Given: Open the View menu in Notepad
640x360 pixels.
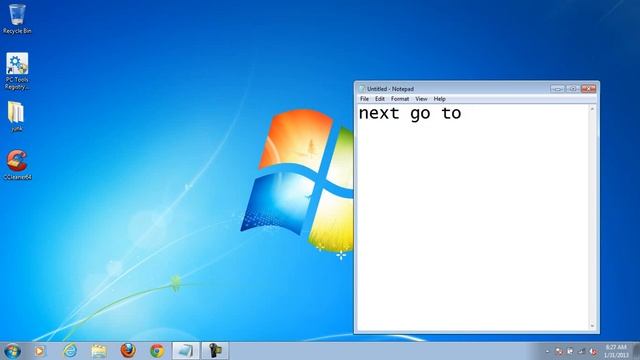Looking at the screenshot, I should tap(421, 99).
